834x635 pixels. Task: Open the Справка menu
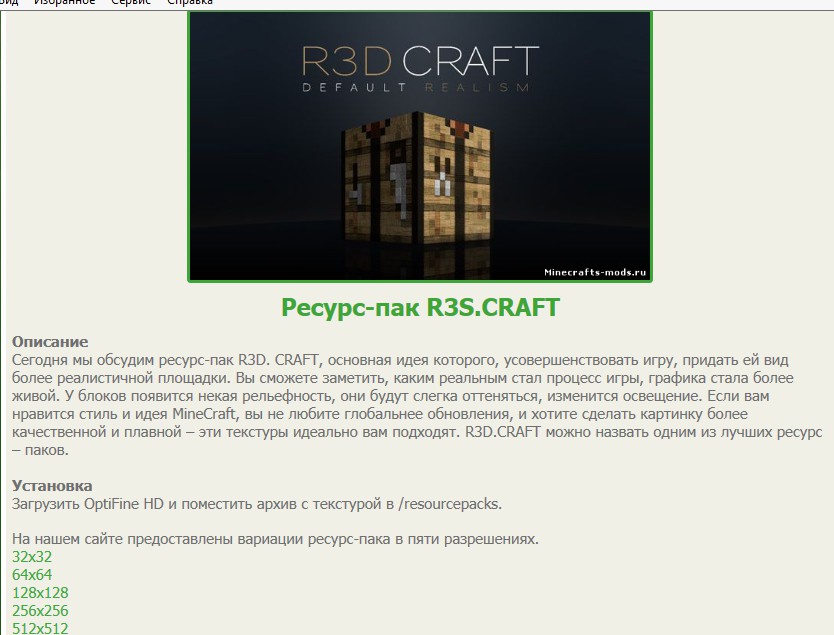[190, 2]
